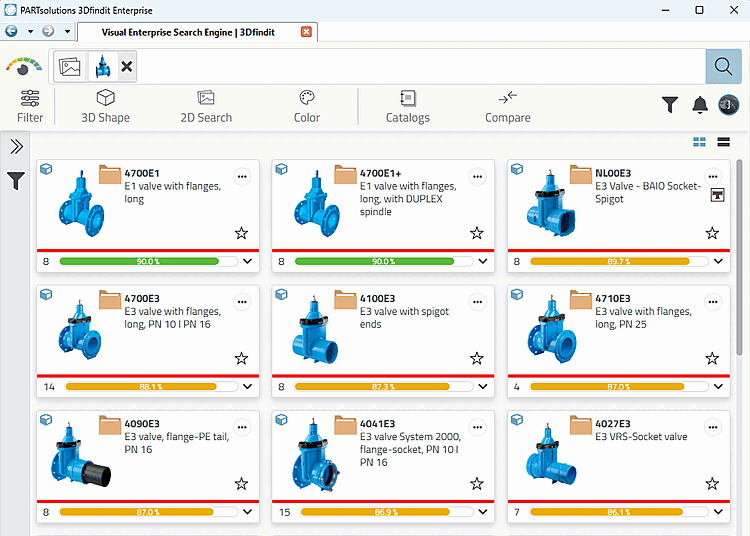Star the 4700E3 valve as favorite
Screen dimensions: 750x536
tap(242, 359)
